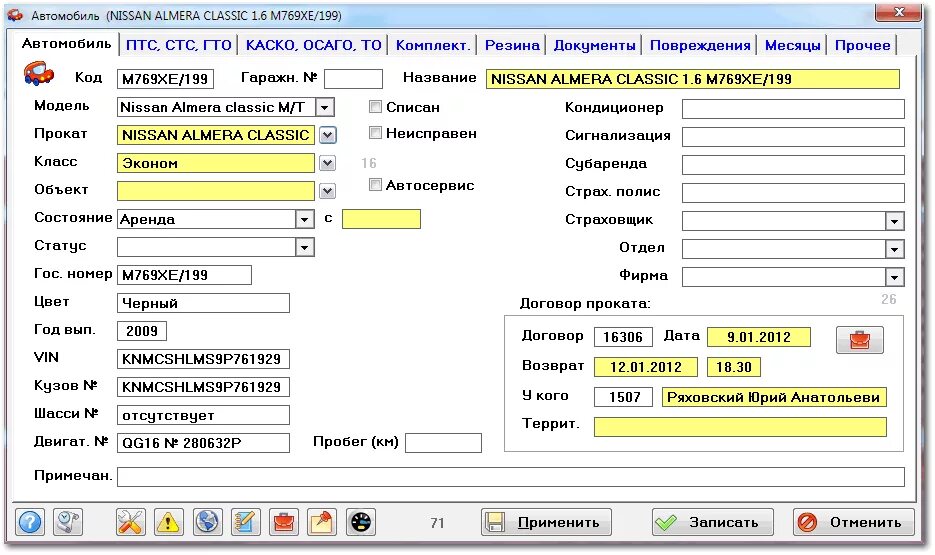Viewport: 935px width, 555px height.
Task: Click the red car icon beside Код
Action: [x=39, y=73]
